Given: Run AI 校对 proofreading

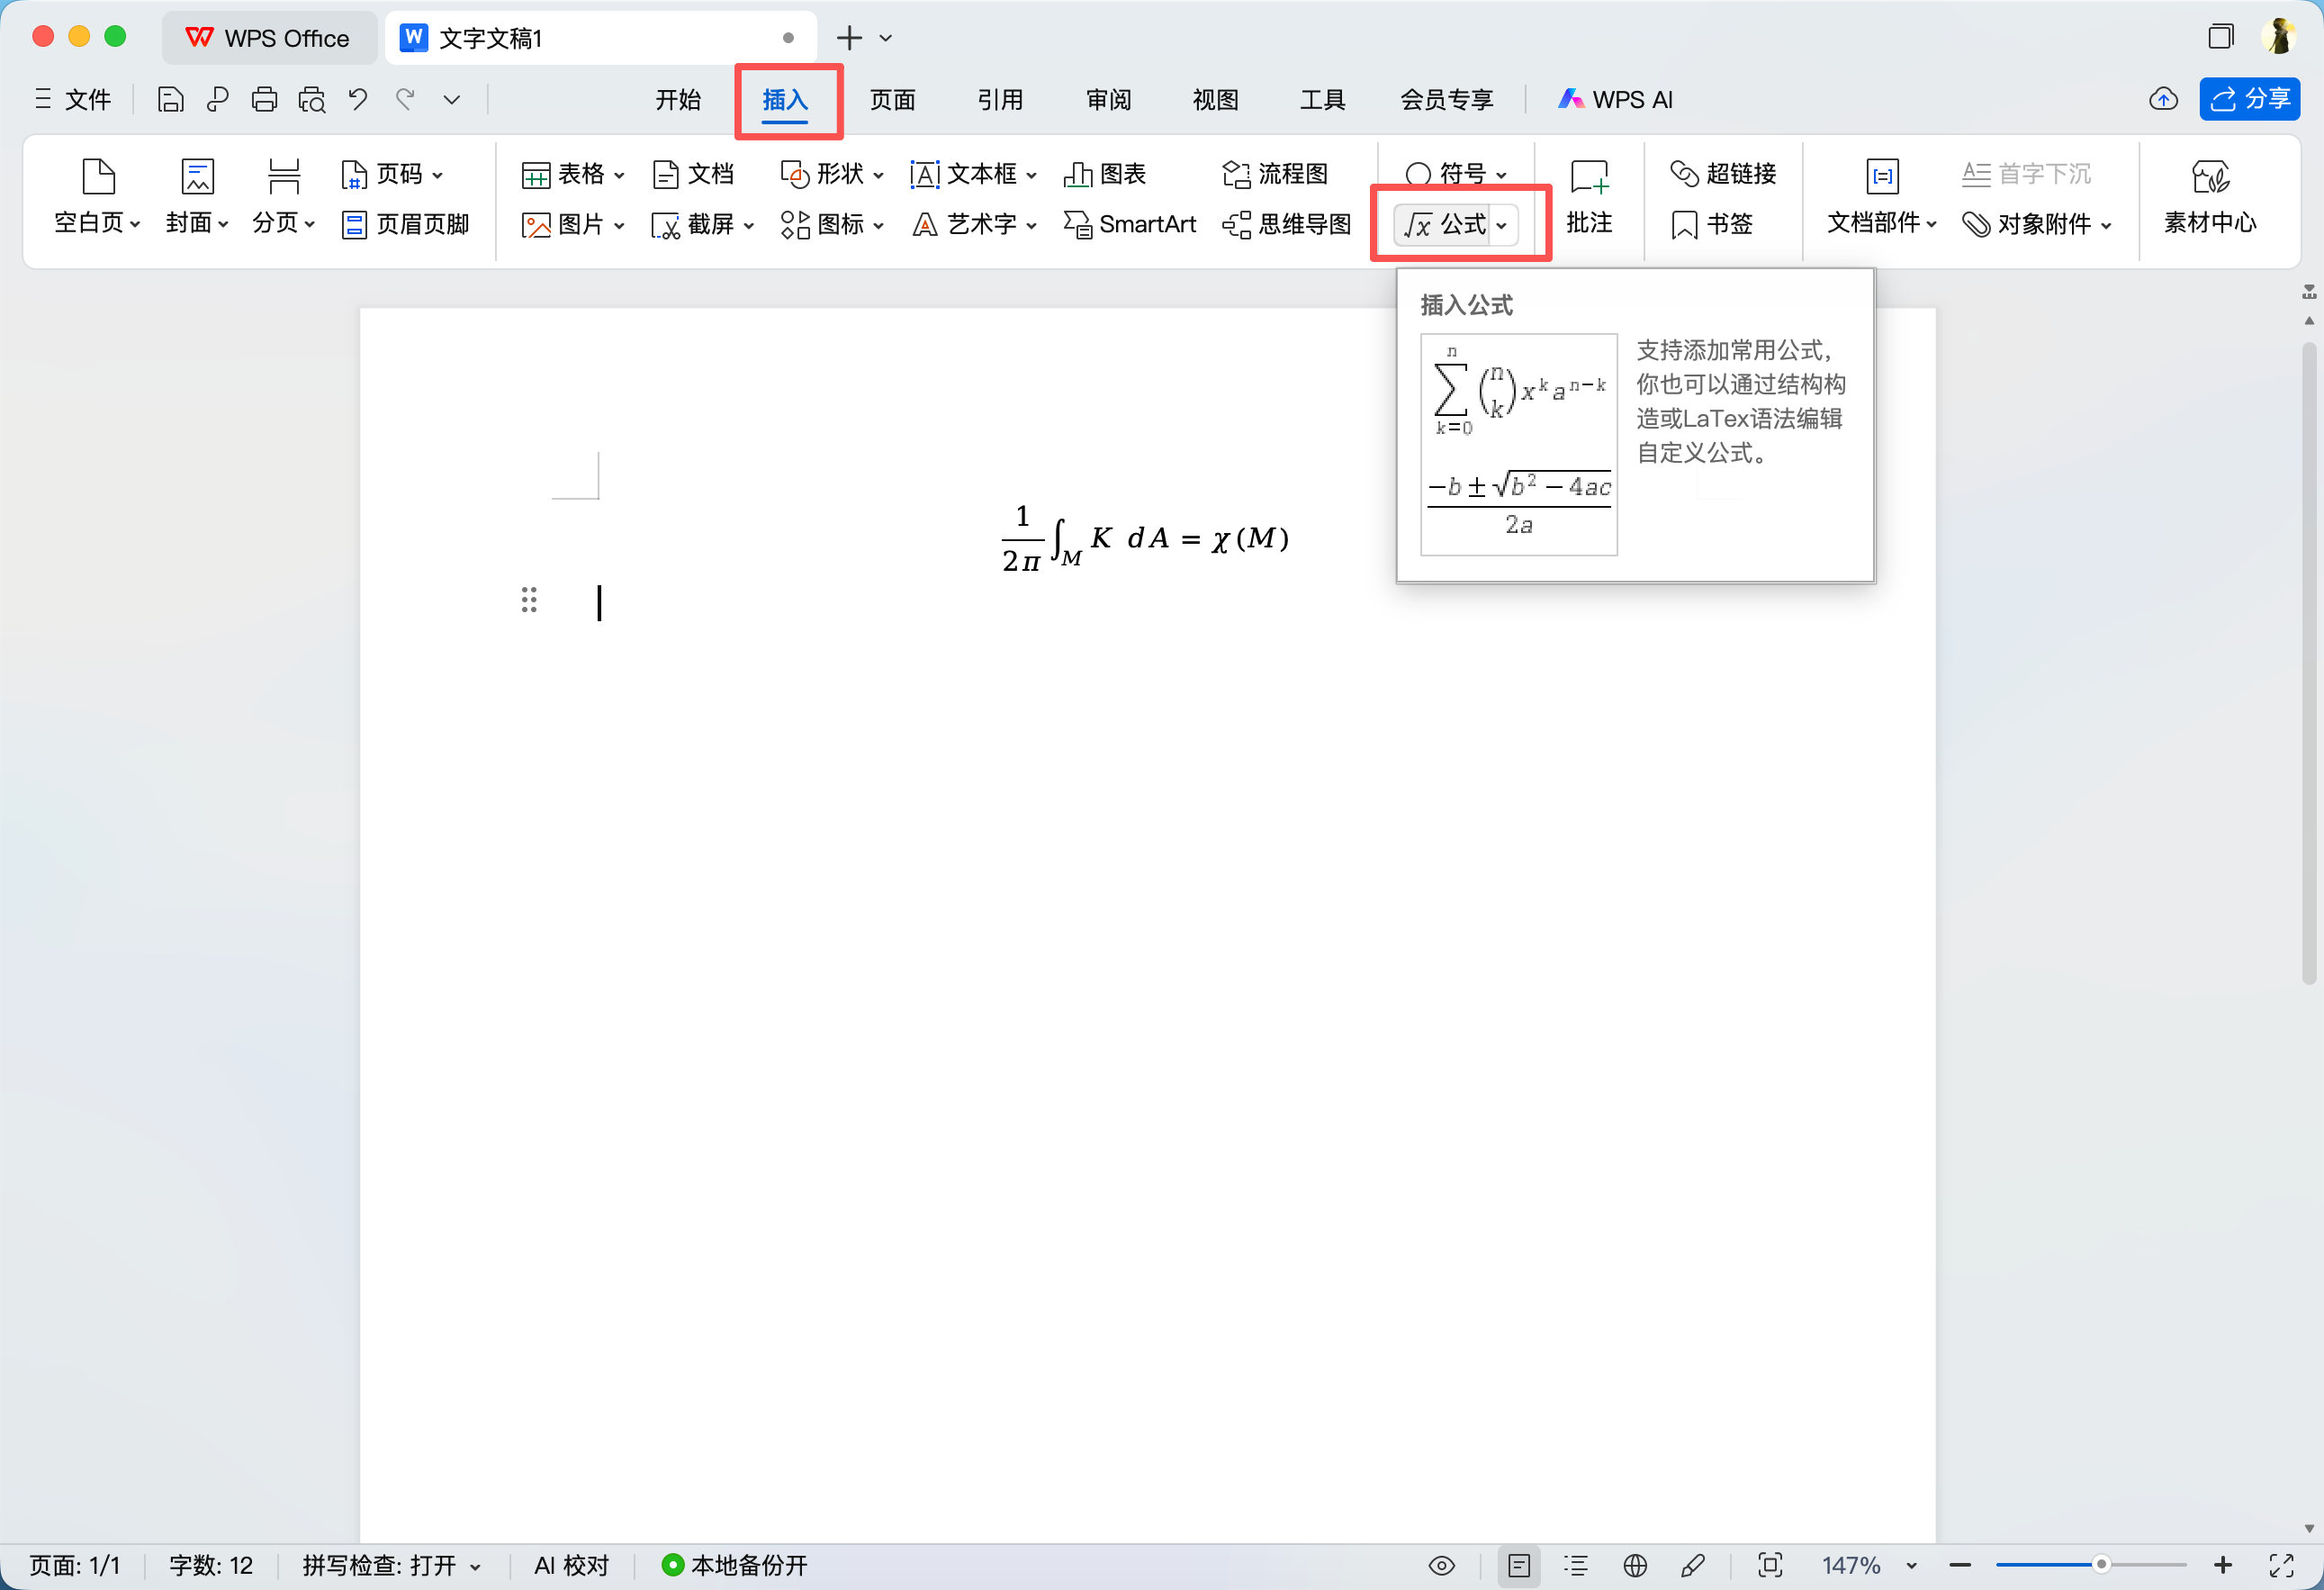Looking at the screenshot, I should (x=569, y=1565).
